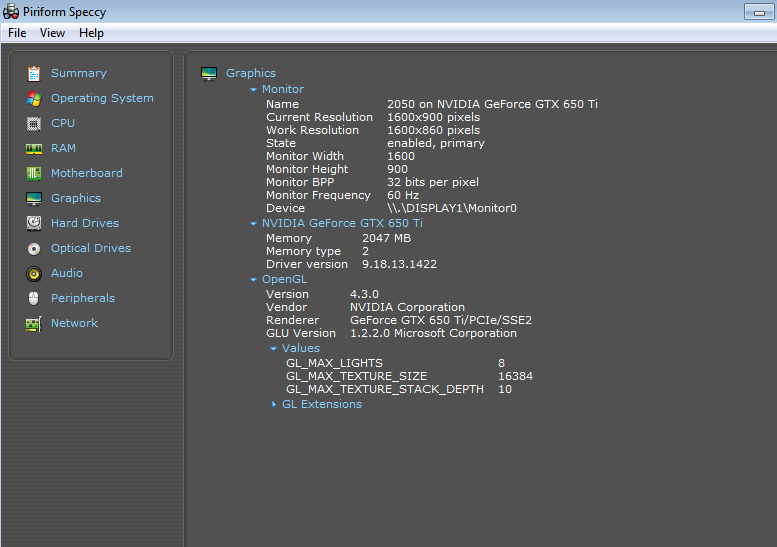777x547 pixels.
Task: Click the monitor icon beside Graphics heading
Action: click(209, 73)
